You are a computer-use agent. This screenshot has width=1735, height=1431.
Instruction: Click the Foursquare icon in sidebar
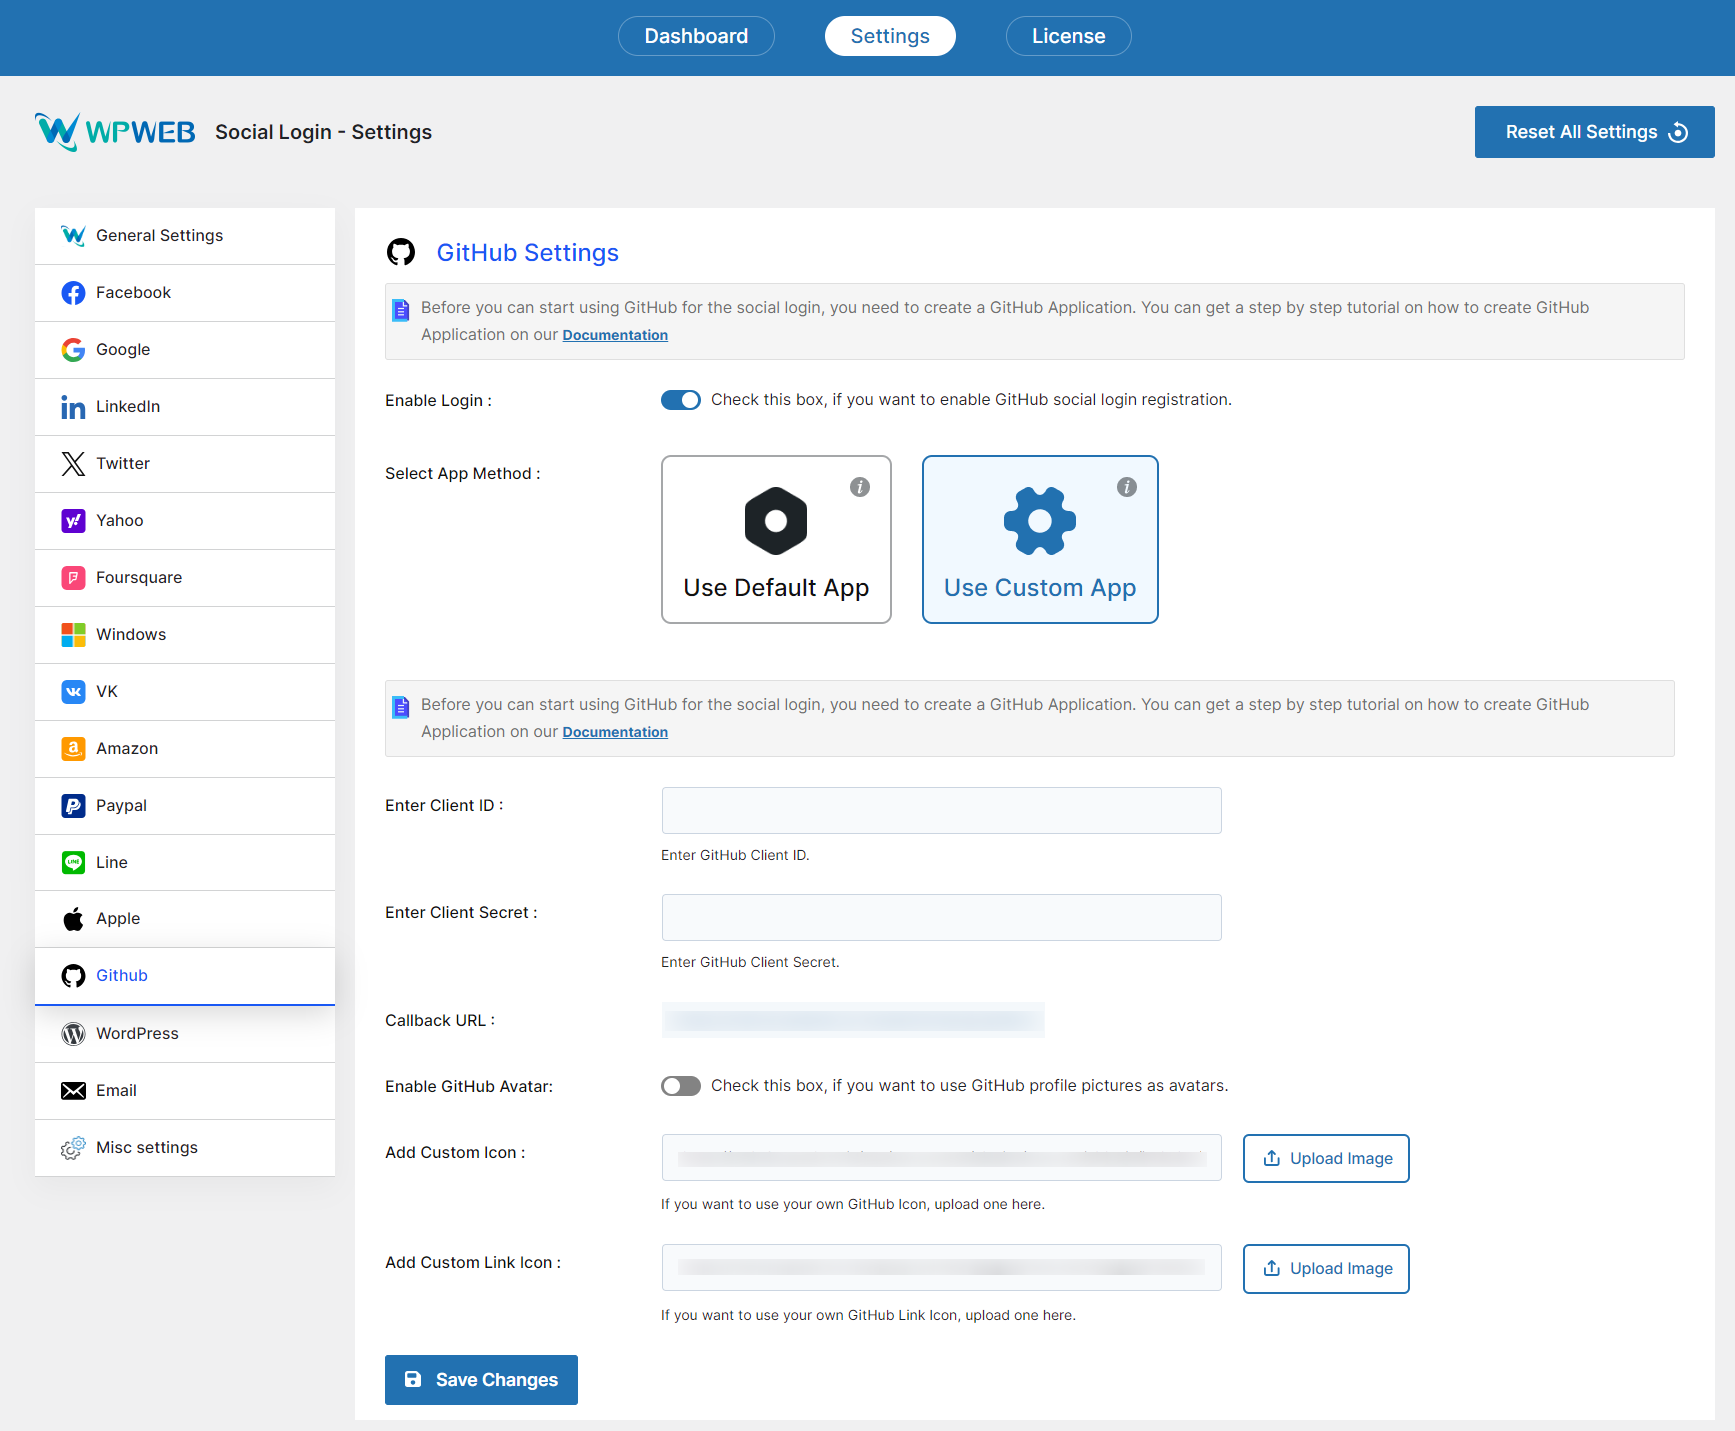coord(73,577)
